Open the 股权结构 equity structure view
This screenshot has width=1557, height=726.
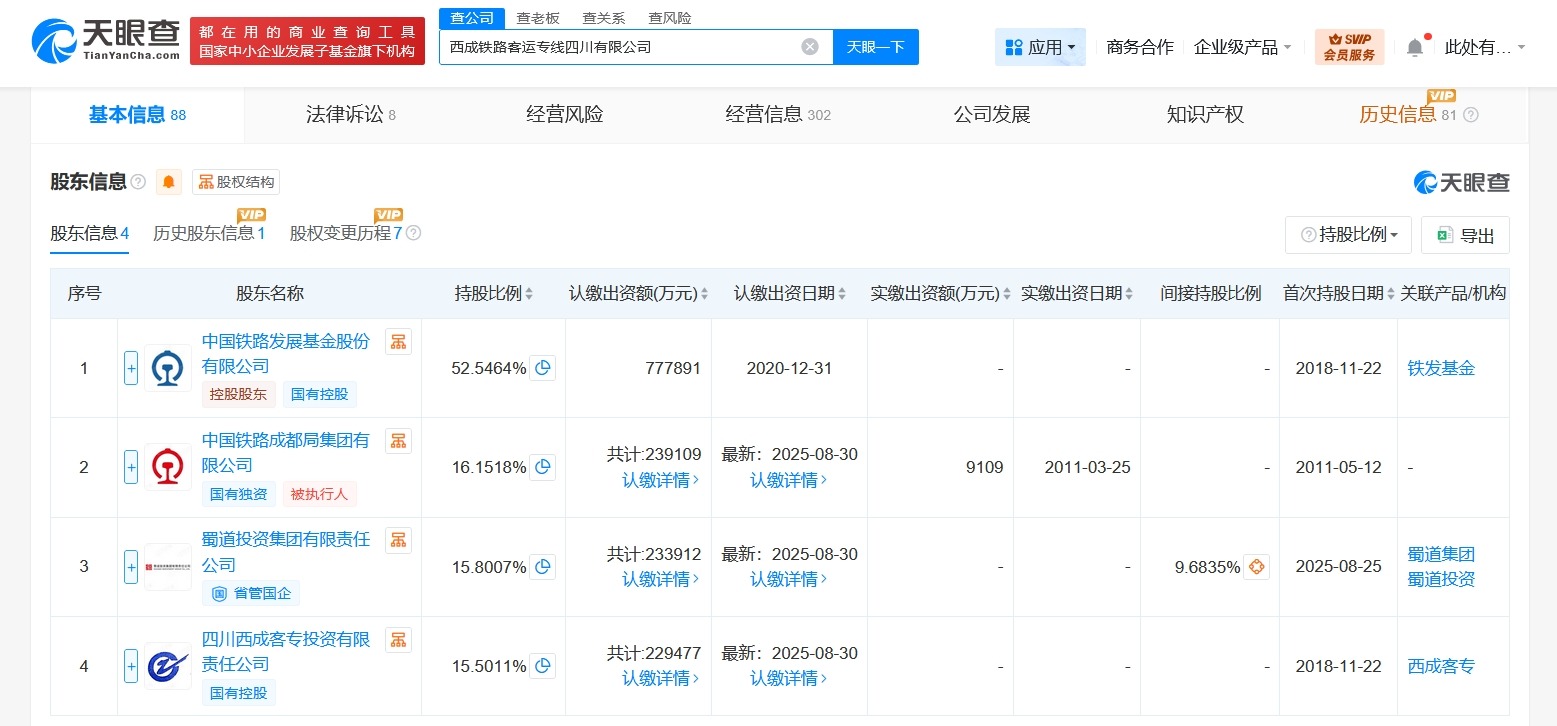[x=236, y=181]
